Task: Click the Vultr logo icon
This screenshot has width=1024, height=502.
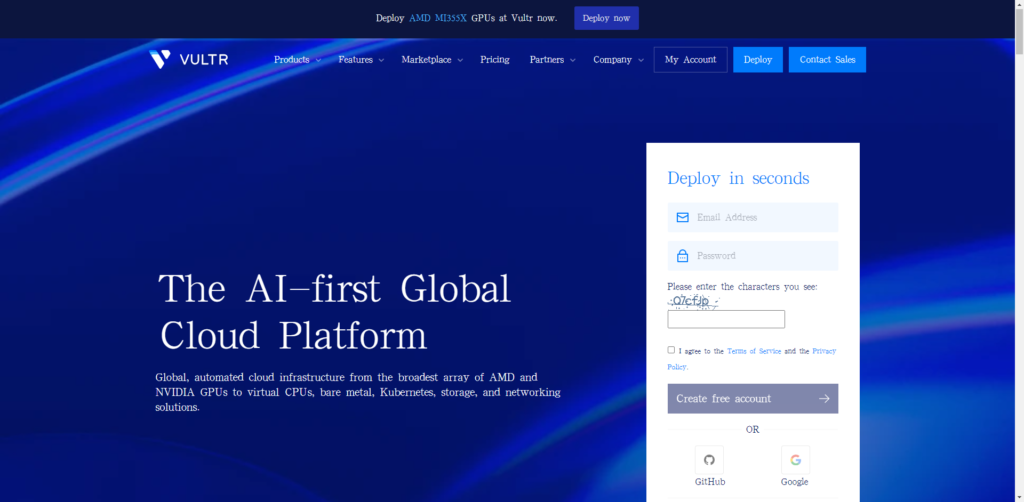Action: click(160, 60)
